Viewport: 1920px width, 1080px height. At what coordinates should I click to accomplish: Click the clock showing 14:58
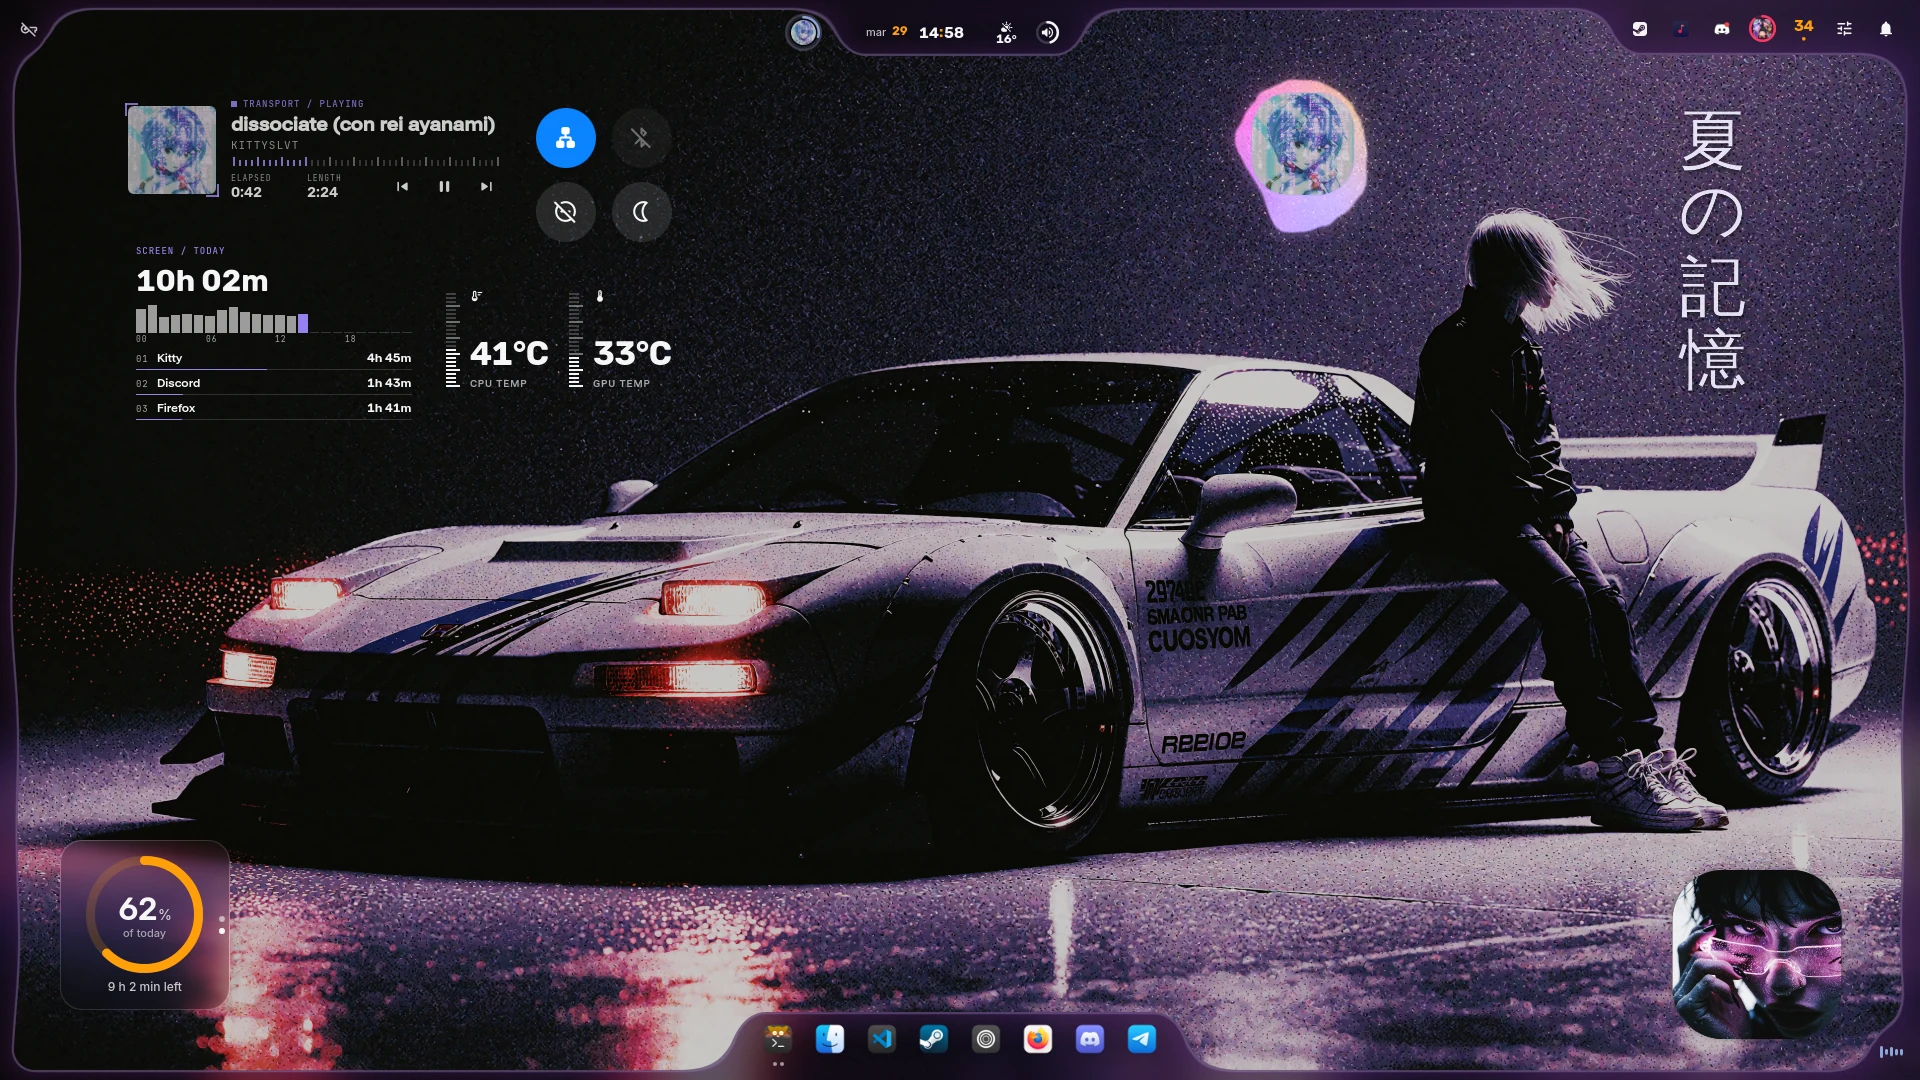click(x=941, y=33)
